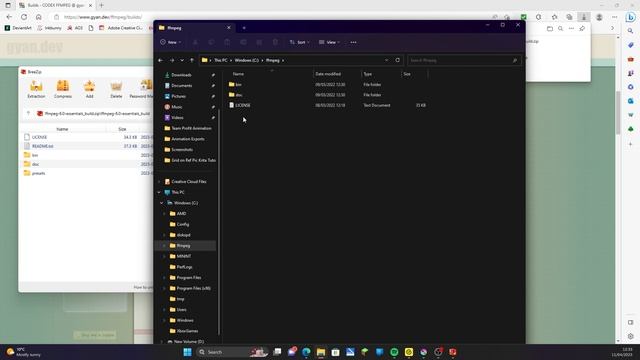The height and width of the screenshot is (360, 640).
Task: Open Screenshots folder in sidebar
Action: click(x=182, y=149)
